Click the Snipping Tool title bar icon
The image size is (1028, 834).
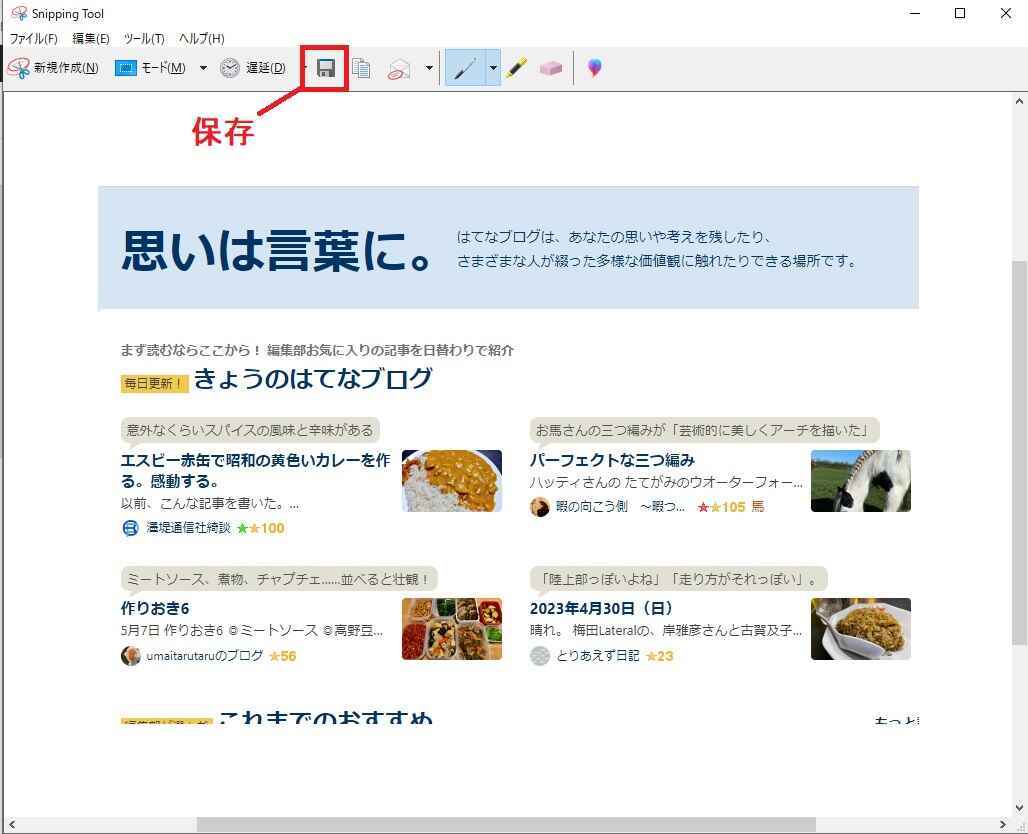(19, 13)
